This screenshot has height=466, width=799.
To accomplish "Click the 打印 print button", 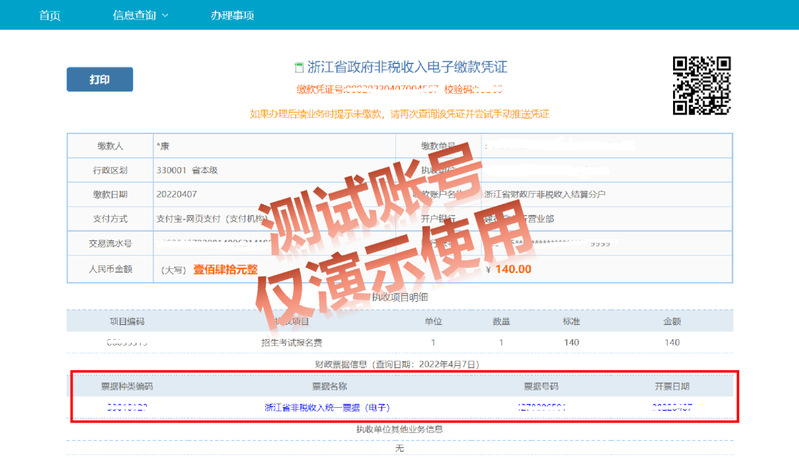I will click(99, 80).
